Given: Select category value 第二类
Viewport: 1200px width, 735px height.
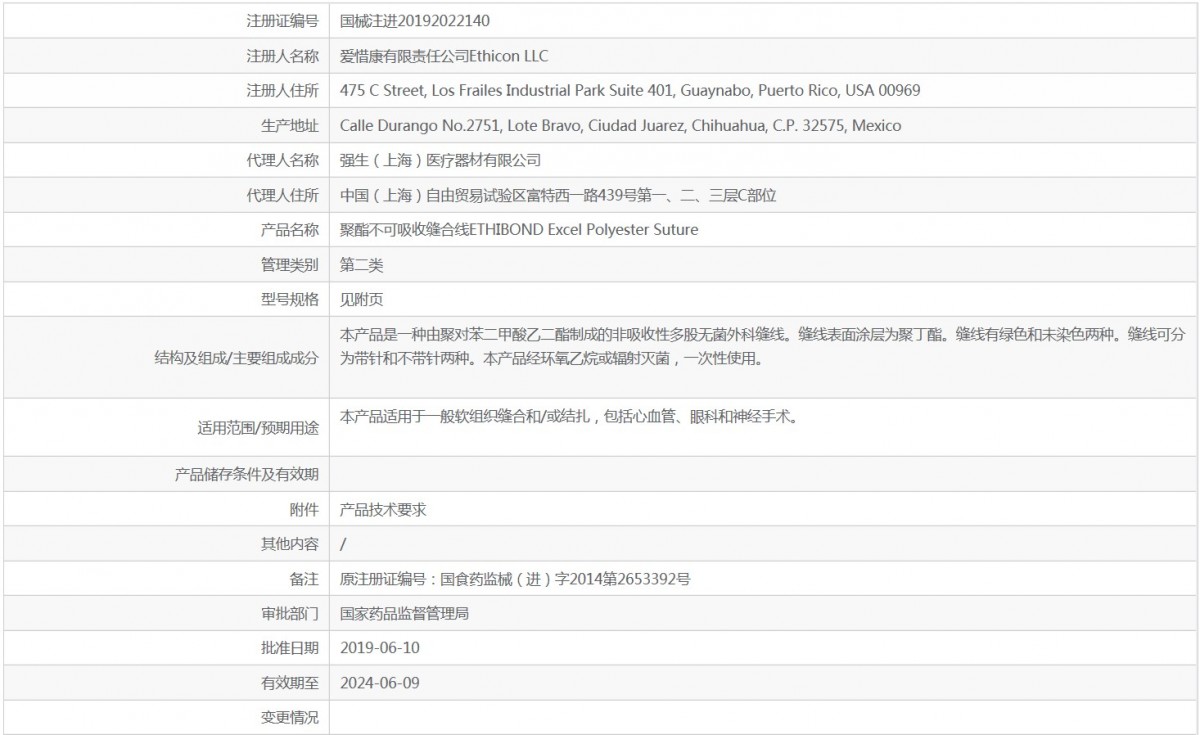Looking at the screenshot, I should click(362, 265).
